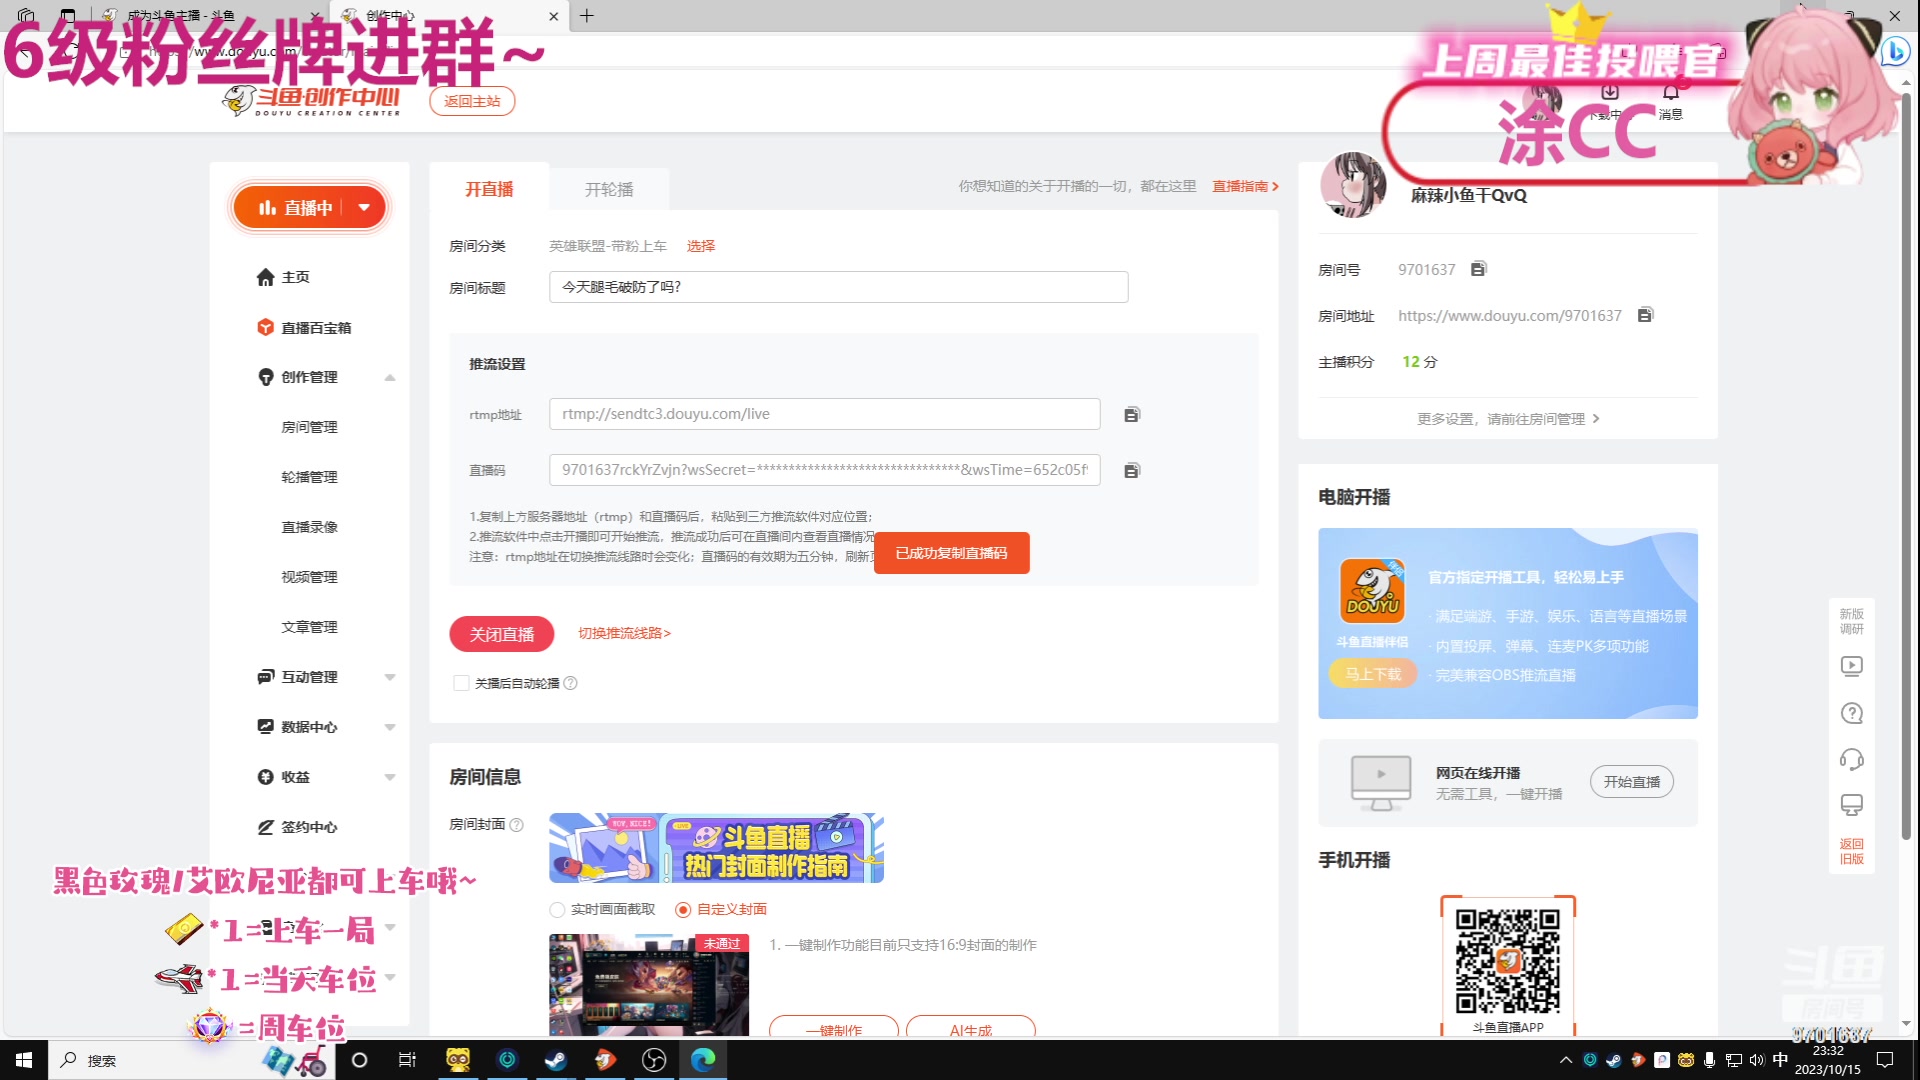Open 签约中心 in the sidebar
The image size is (1920, 1080).
click(x=309, y=827)
